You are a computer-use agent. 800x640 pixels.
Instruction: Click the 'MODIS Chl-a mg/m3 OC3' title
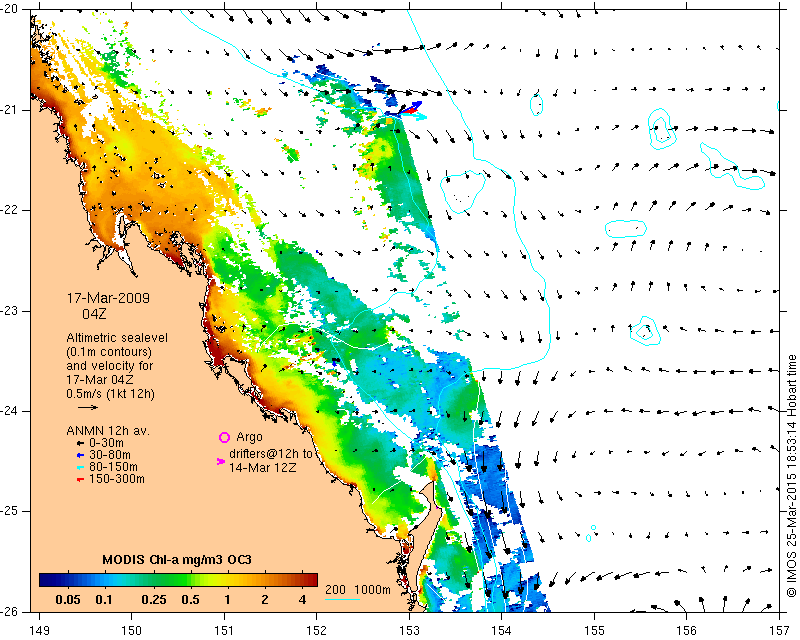177,560
